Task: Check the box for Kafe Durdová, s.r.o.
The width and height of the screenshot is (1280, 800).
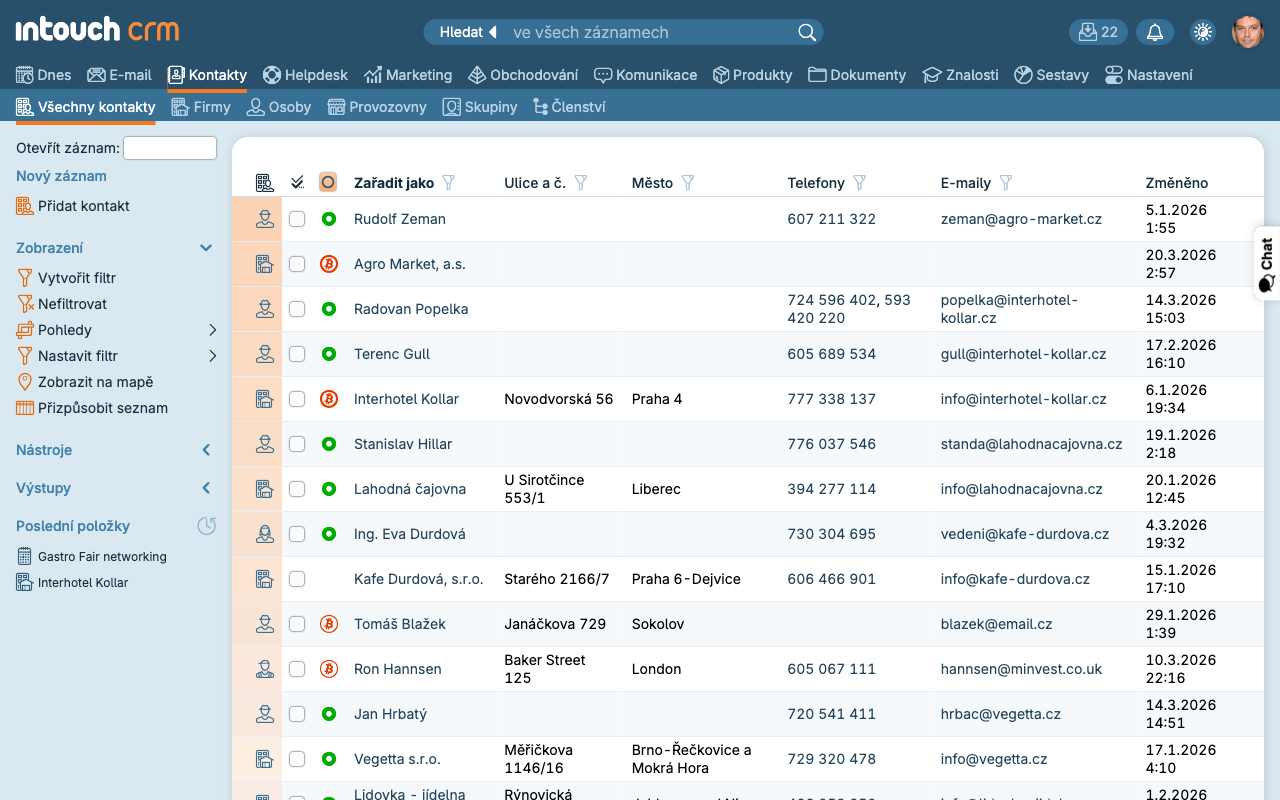Action: tap(297, 579)
